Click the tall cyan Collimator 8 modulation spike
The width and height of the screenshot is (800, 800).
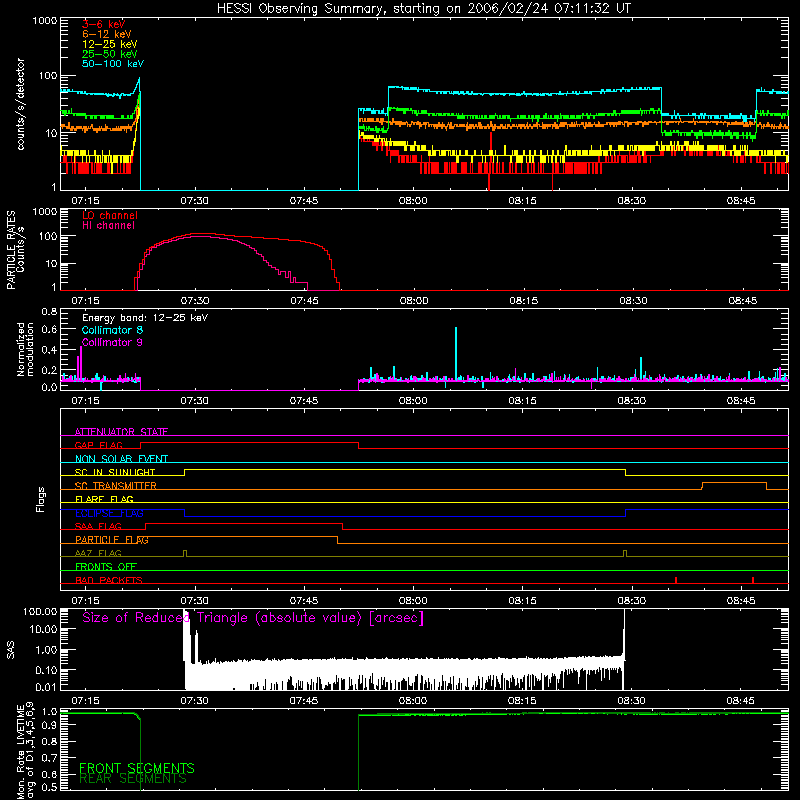pos(456,352)
